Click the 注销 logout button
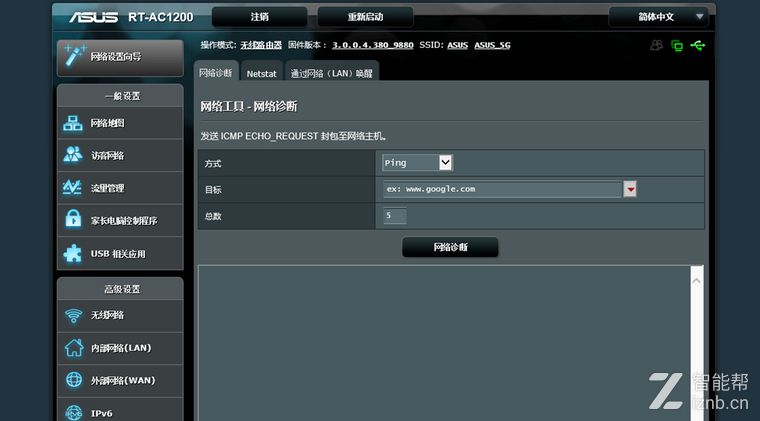The width and height of the screenshot is (760, 421). point(259,17)
